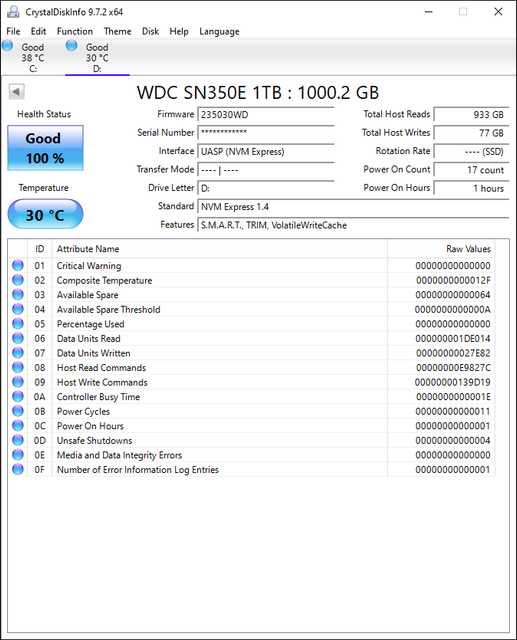This screenshot has height=640, width=517.
Task: Click the Transfer Mode field
Action: click(266, 170)
